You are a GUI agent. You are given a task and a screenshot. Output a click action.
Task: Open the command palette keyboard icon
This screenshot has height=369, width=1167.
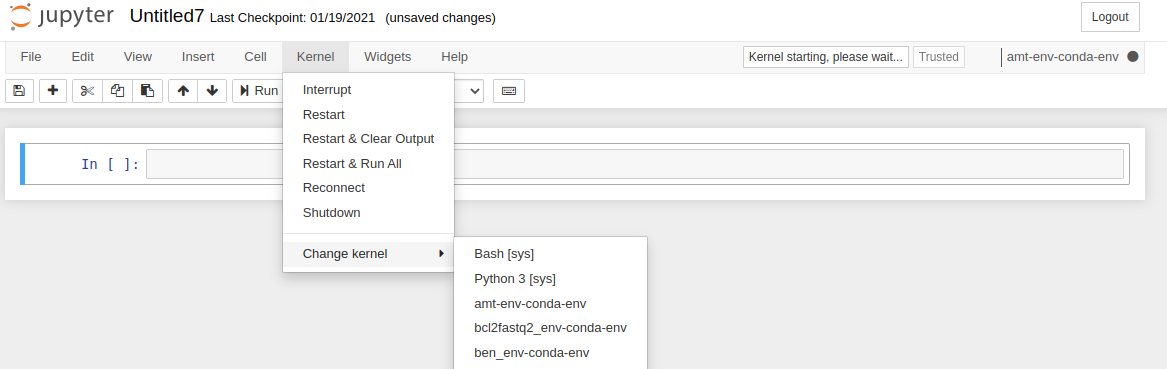(x=509, y=91)
